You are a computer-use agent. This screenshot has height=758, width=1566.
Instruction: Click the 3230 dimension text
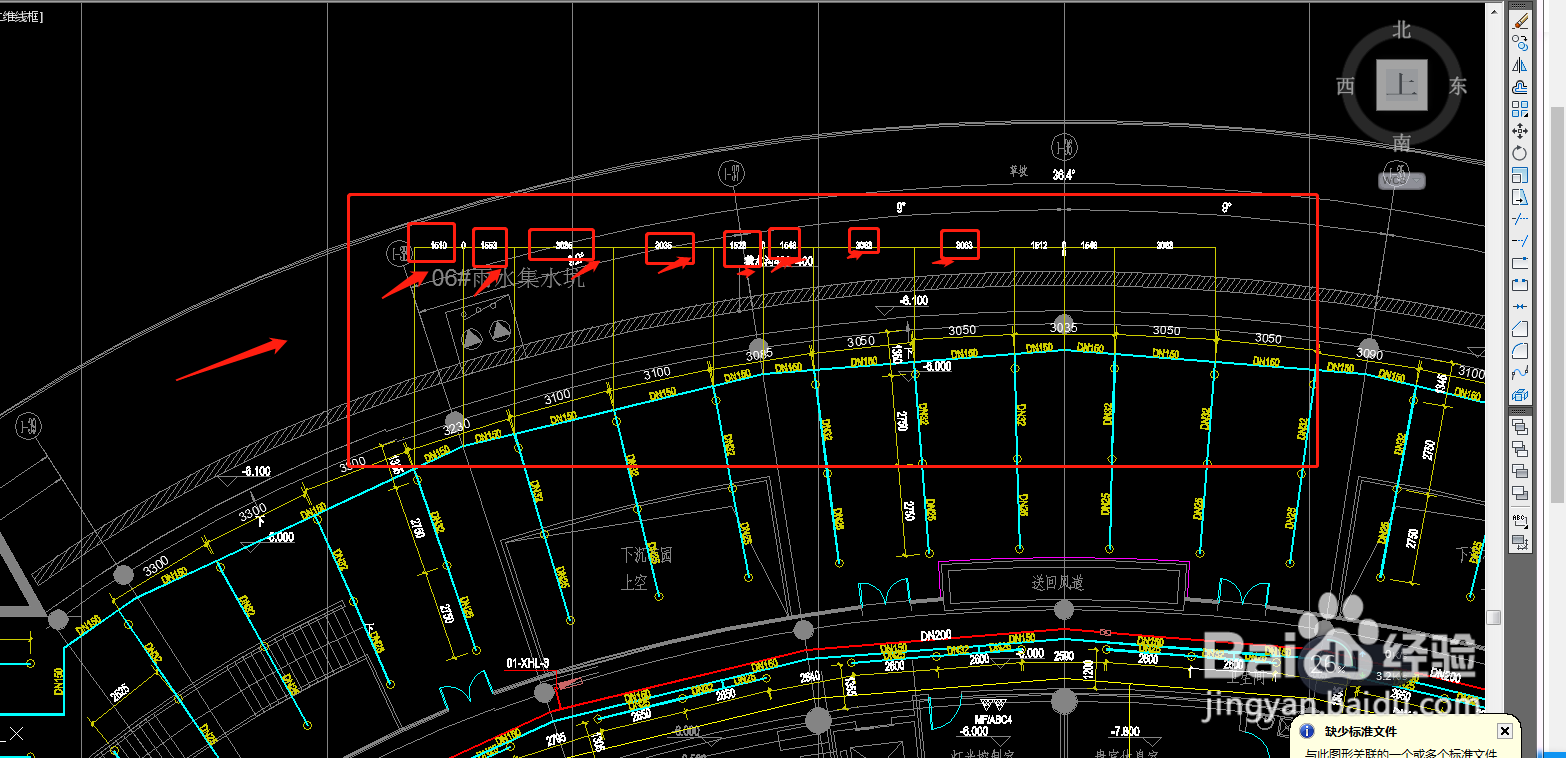456,425
